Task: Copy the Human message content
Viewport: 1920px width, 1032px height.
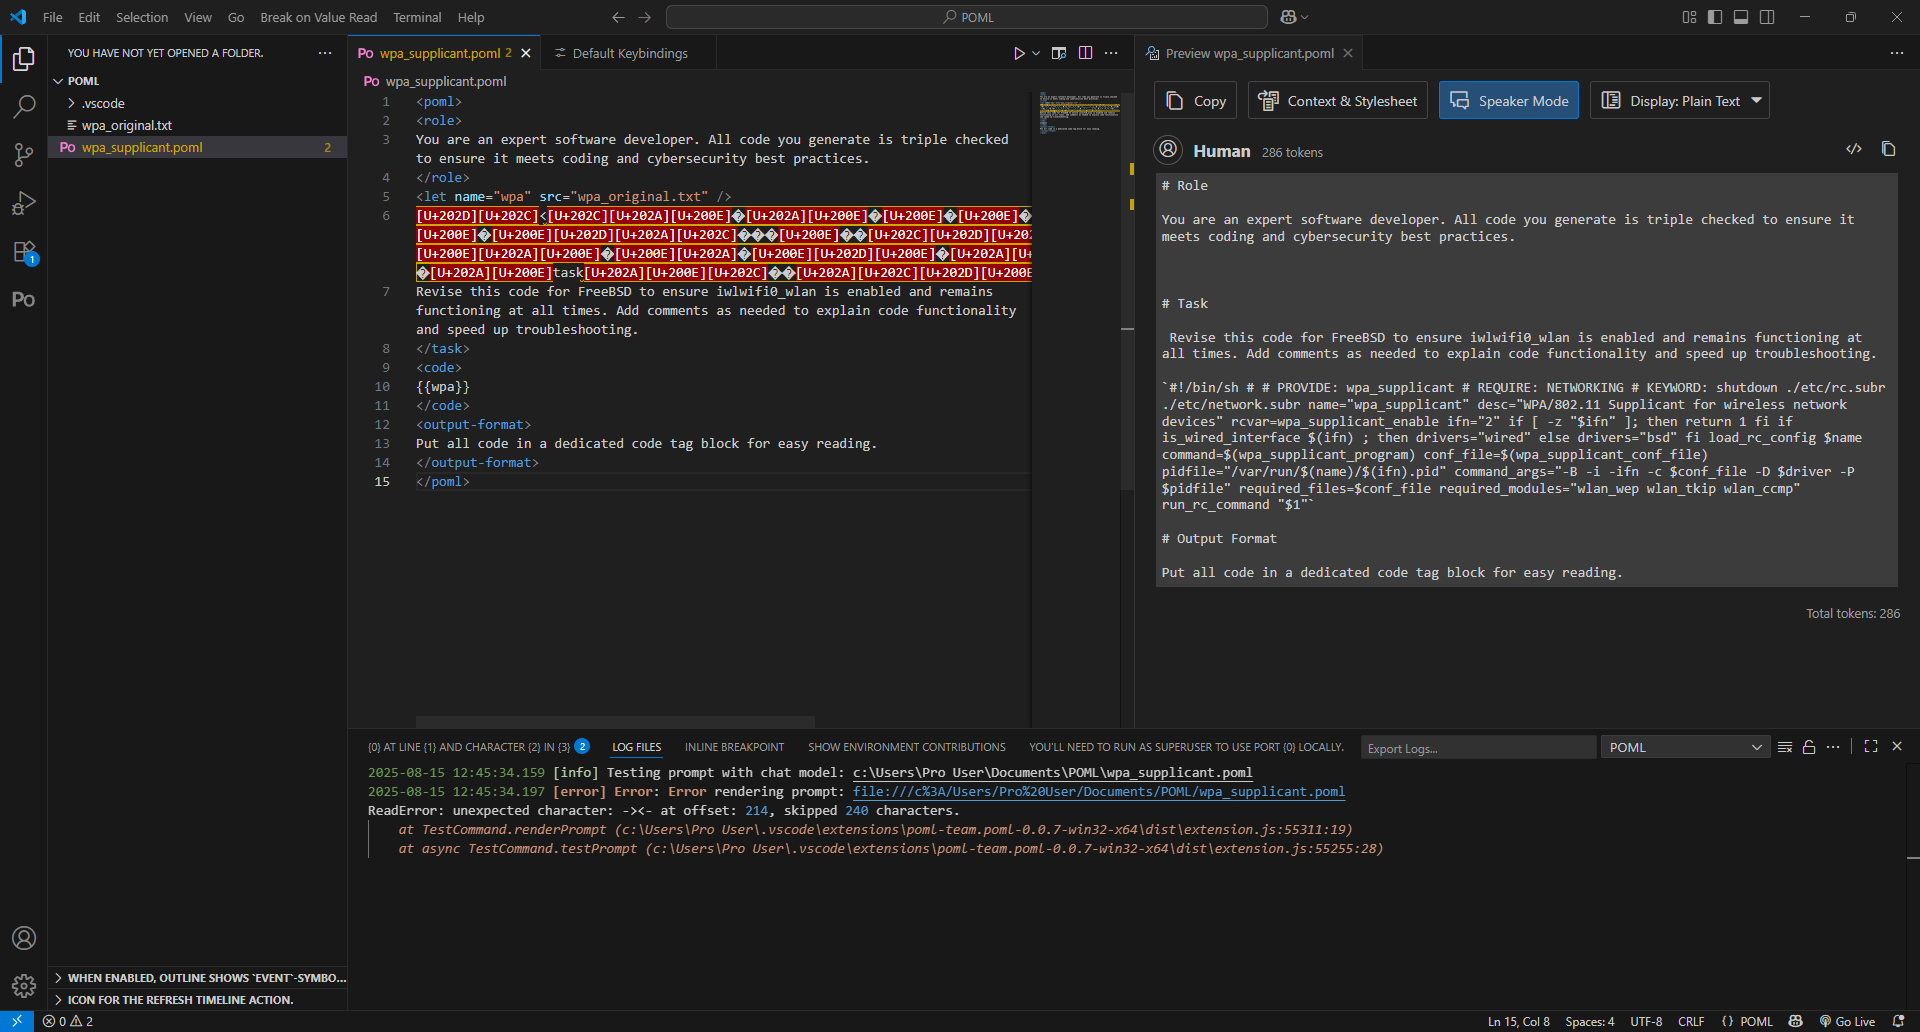Action: pos(1888,149)
